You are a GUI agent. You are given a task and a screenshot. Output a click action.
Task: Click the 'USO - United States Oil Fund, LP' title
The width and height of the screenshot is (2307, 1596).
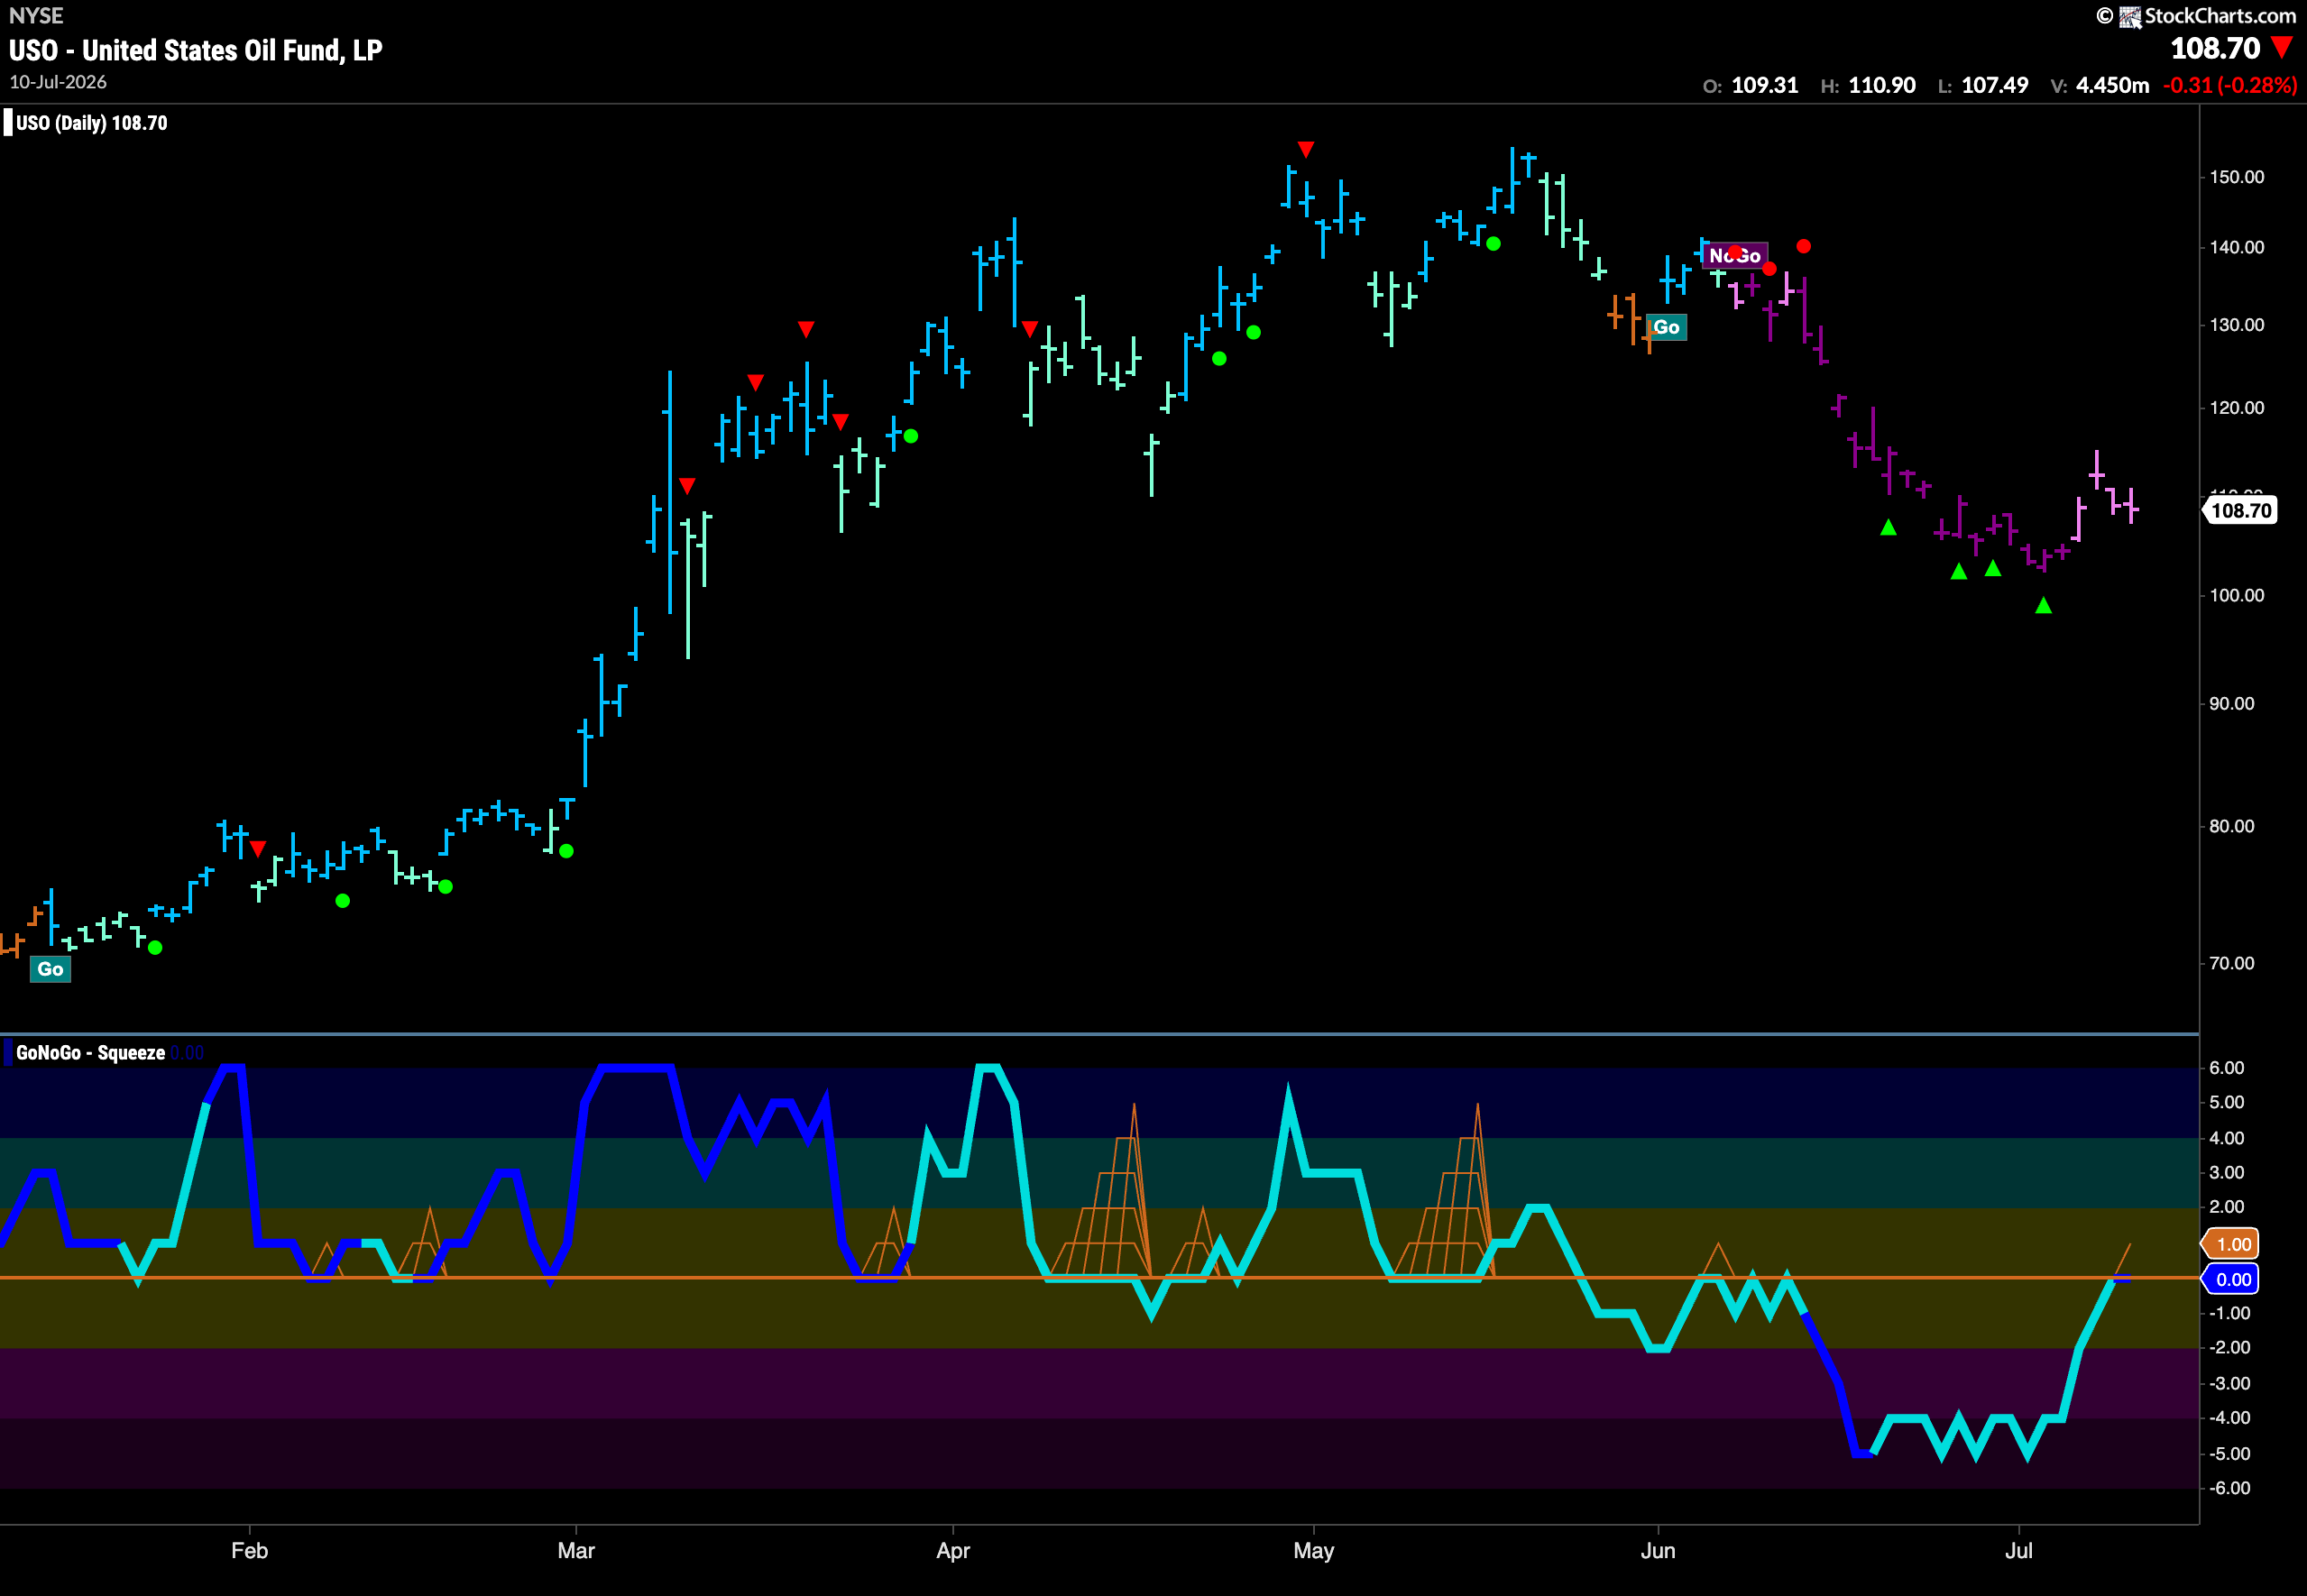(196, 50)
